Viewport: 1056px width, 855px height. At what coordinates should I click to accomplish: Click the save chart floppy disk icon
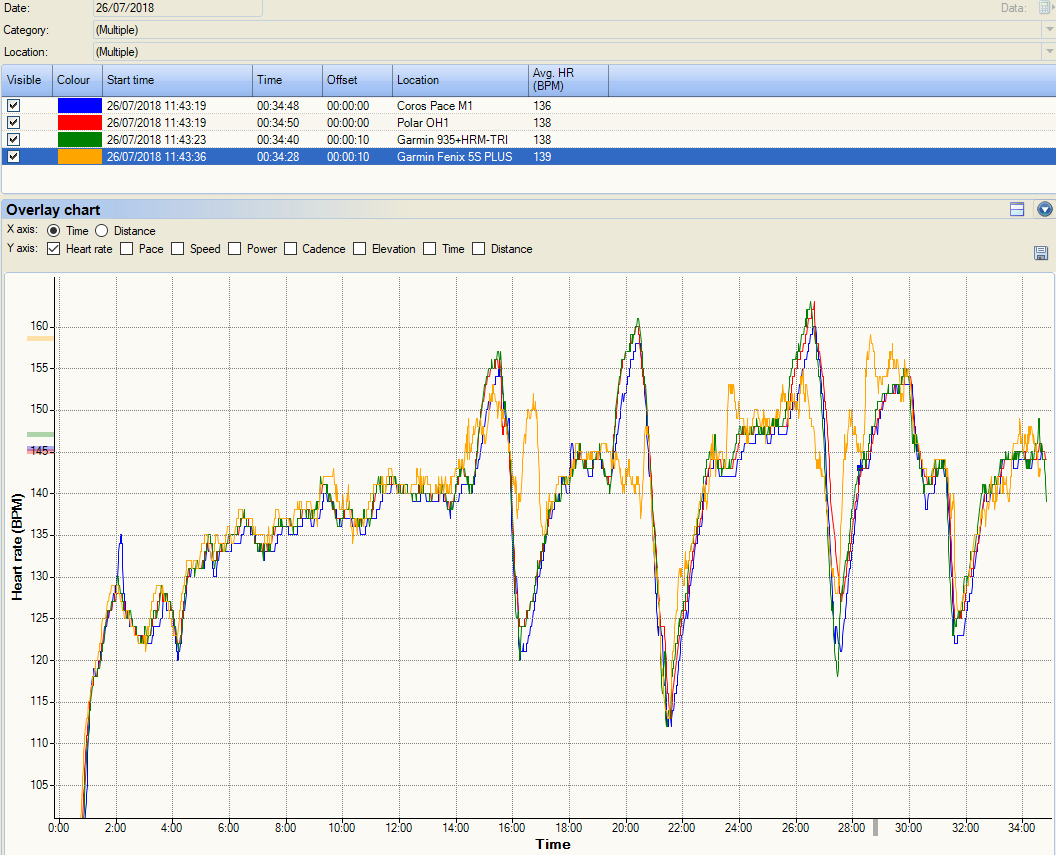(1041, 253)
